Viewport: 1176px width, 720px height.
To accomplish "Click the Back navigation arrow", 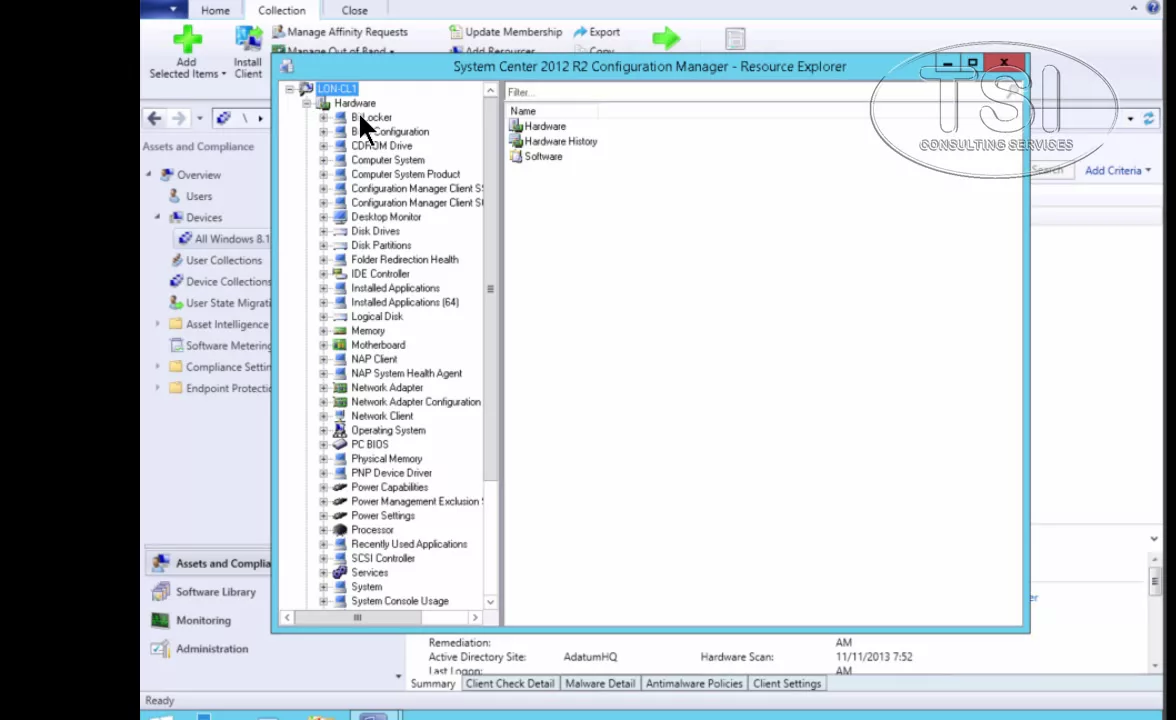I will point(154,118).
